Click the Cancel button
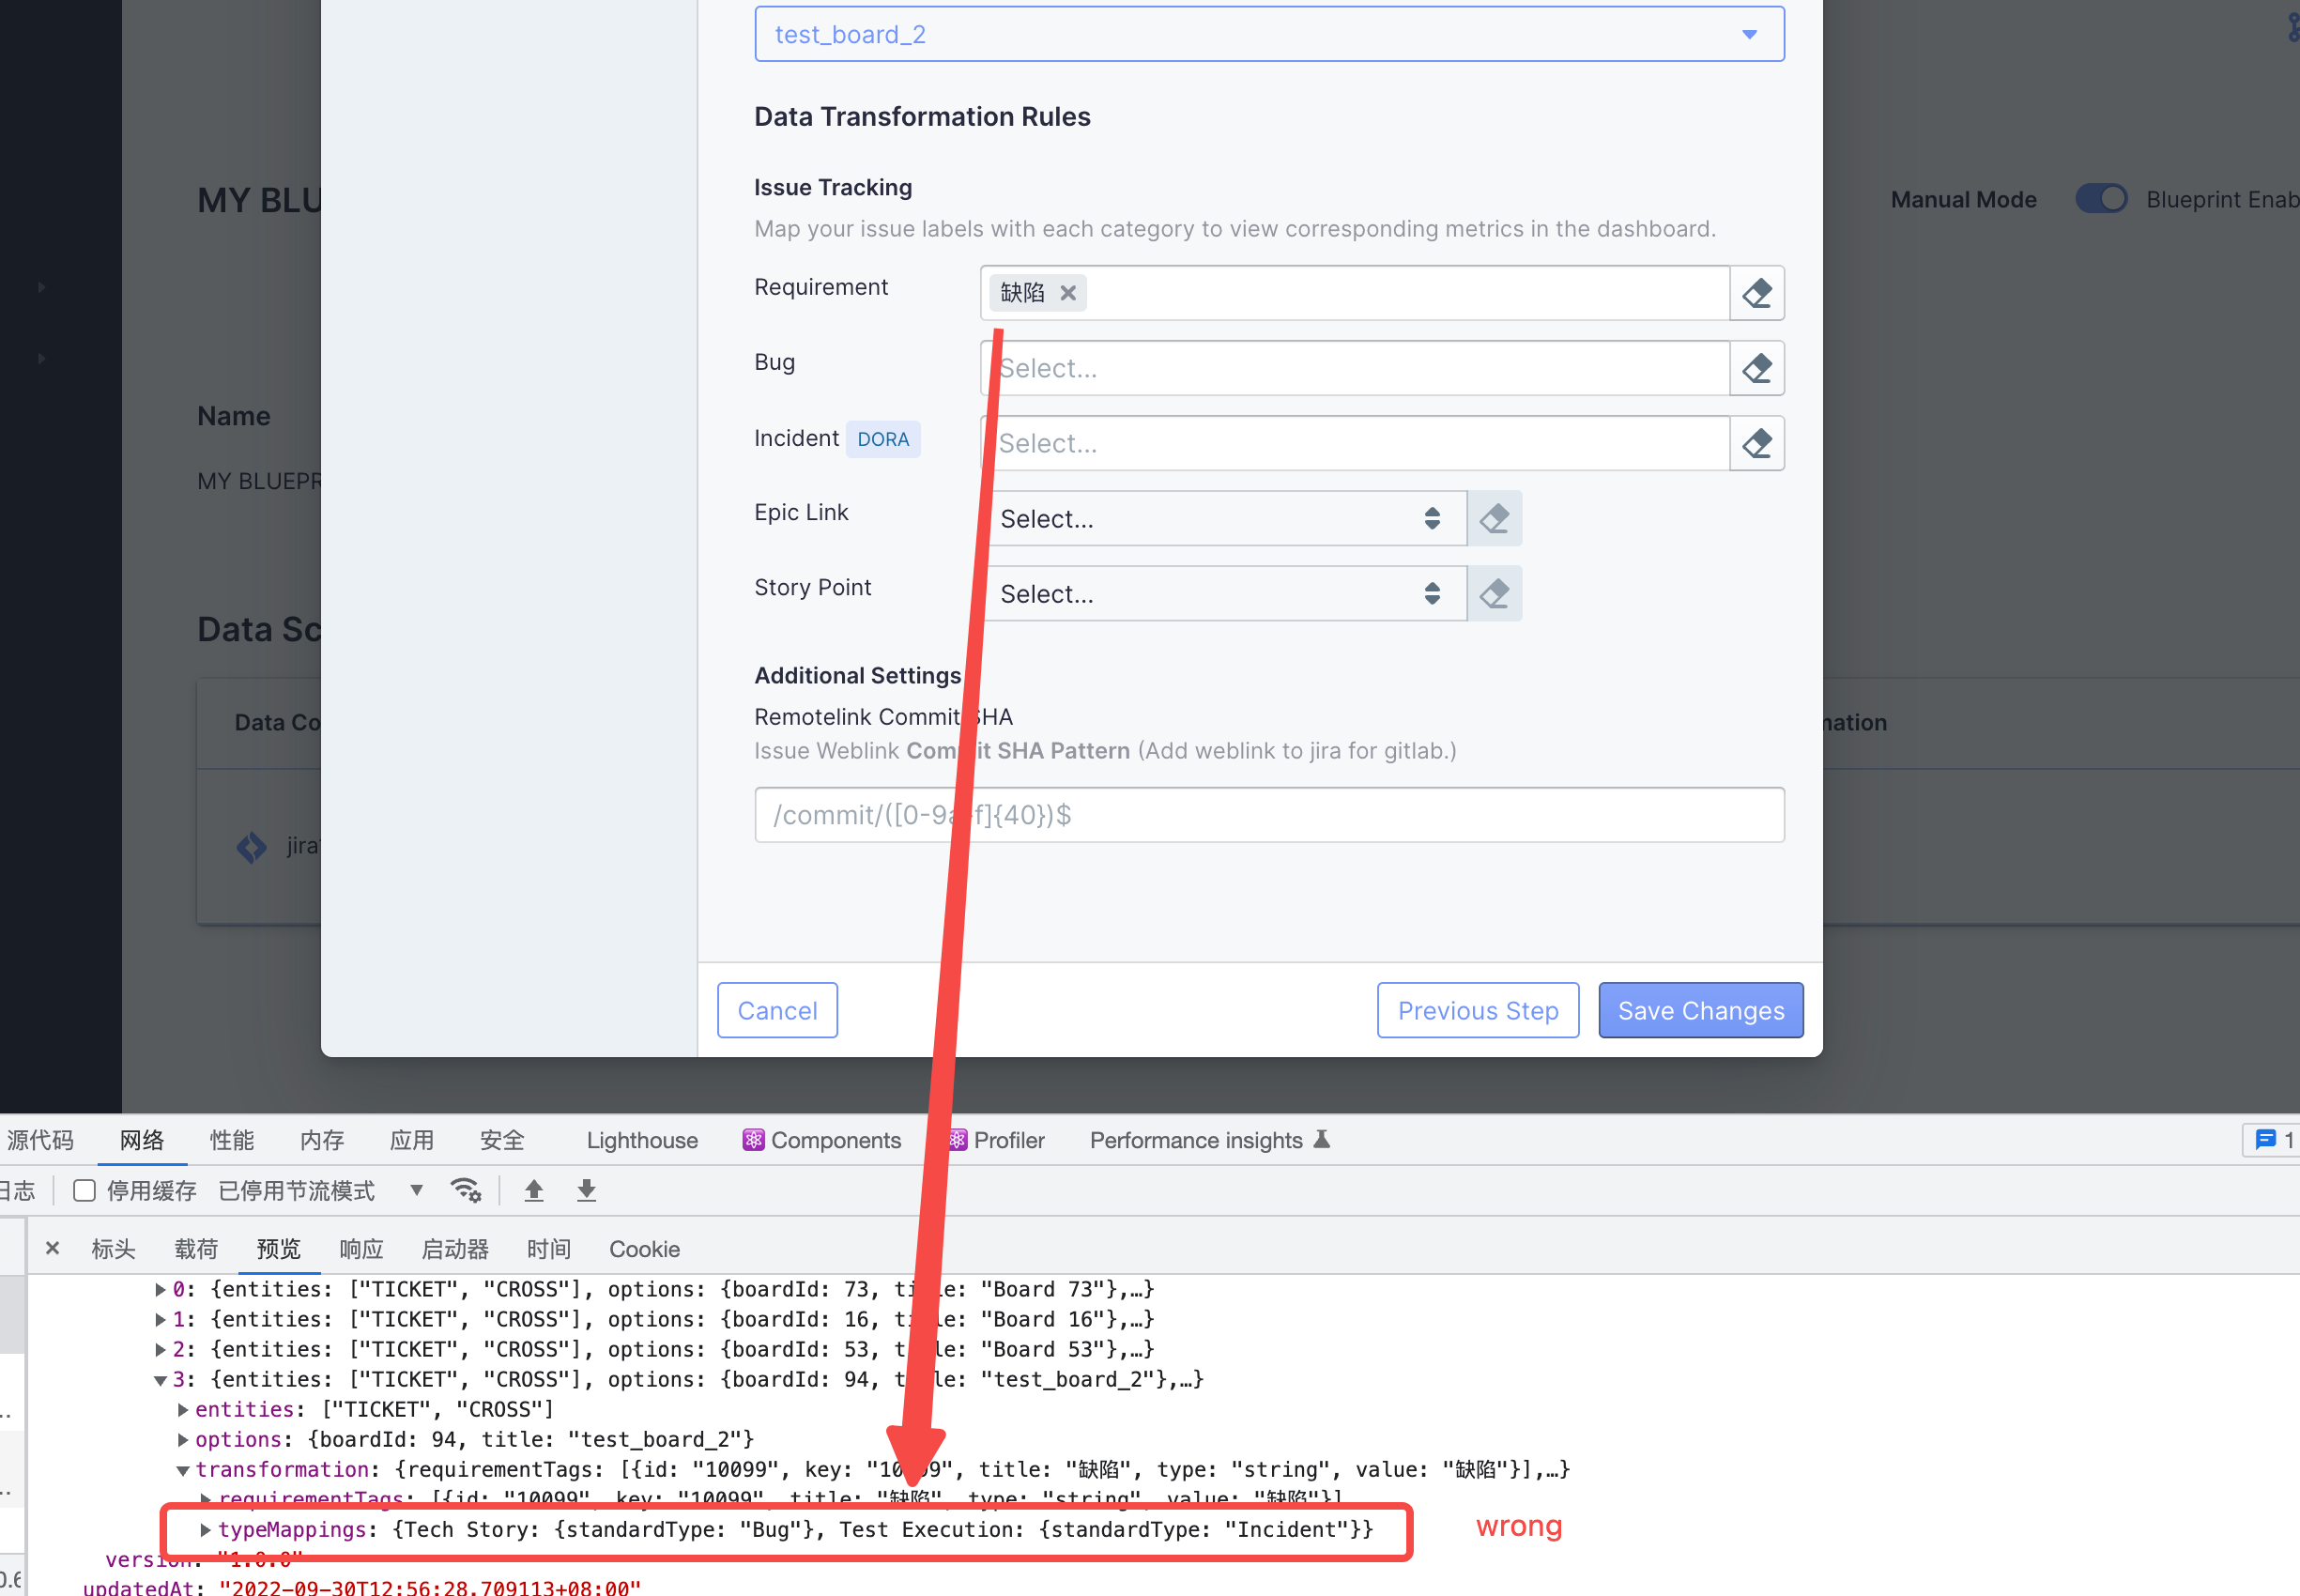The width and height of the screenshot is (2300, 1596). tap(777, 1010)
